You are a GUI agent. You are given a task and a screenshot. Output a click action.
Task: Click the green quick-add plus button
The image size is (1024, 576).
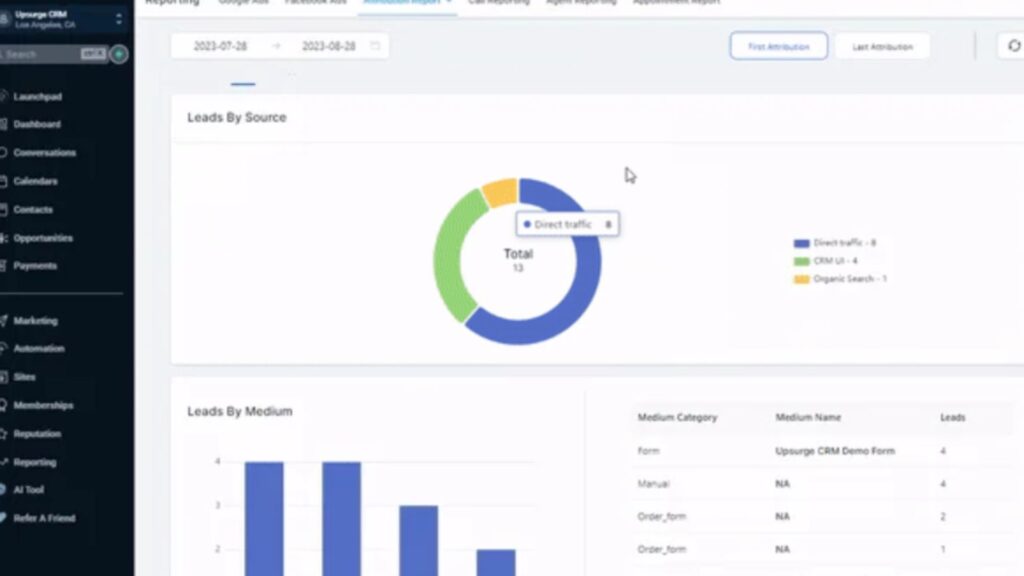[119, 54]
